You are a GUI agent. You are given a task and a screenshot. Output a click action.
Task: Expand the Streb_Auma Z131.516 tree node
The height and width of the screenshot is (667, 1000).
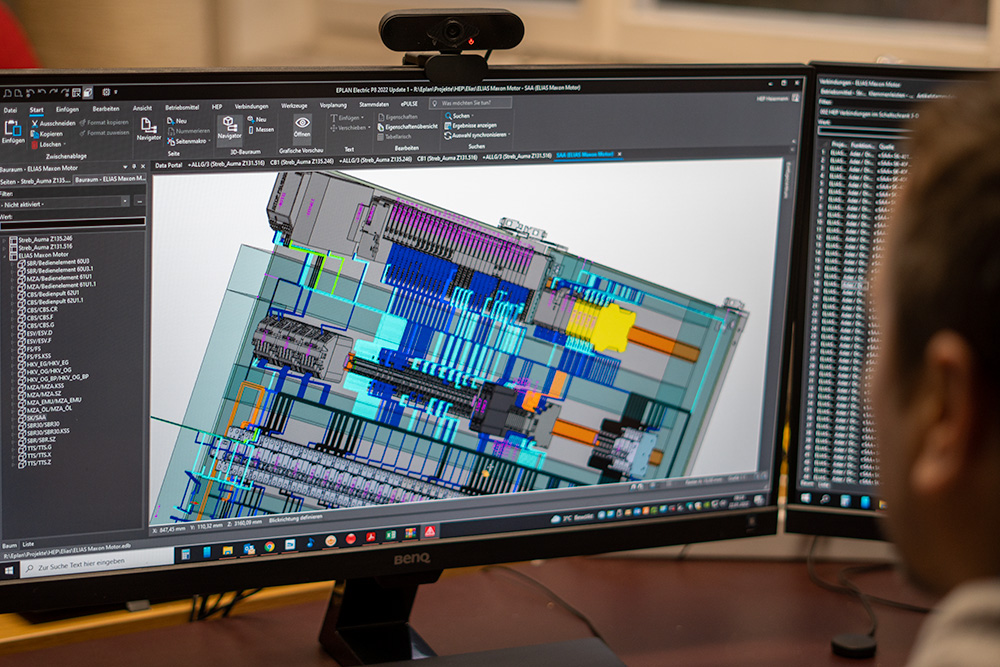pyautogui.click(x=6, y=249)
